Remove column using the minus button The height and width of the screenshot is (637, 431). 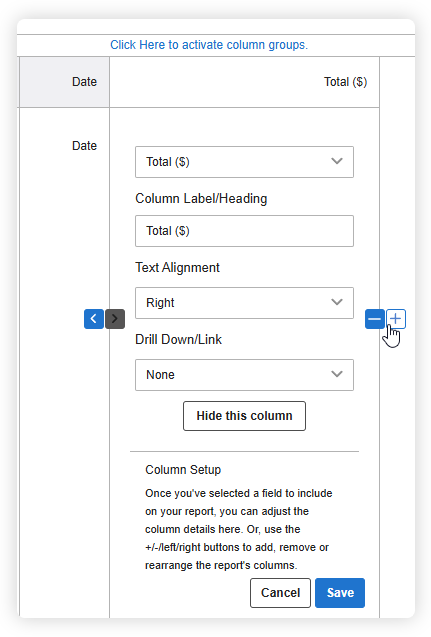coord(375,319)
